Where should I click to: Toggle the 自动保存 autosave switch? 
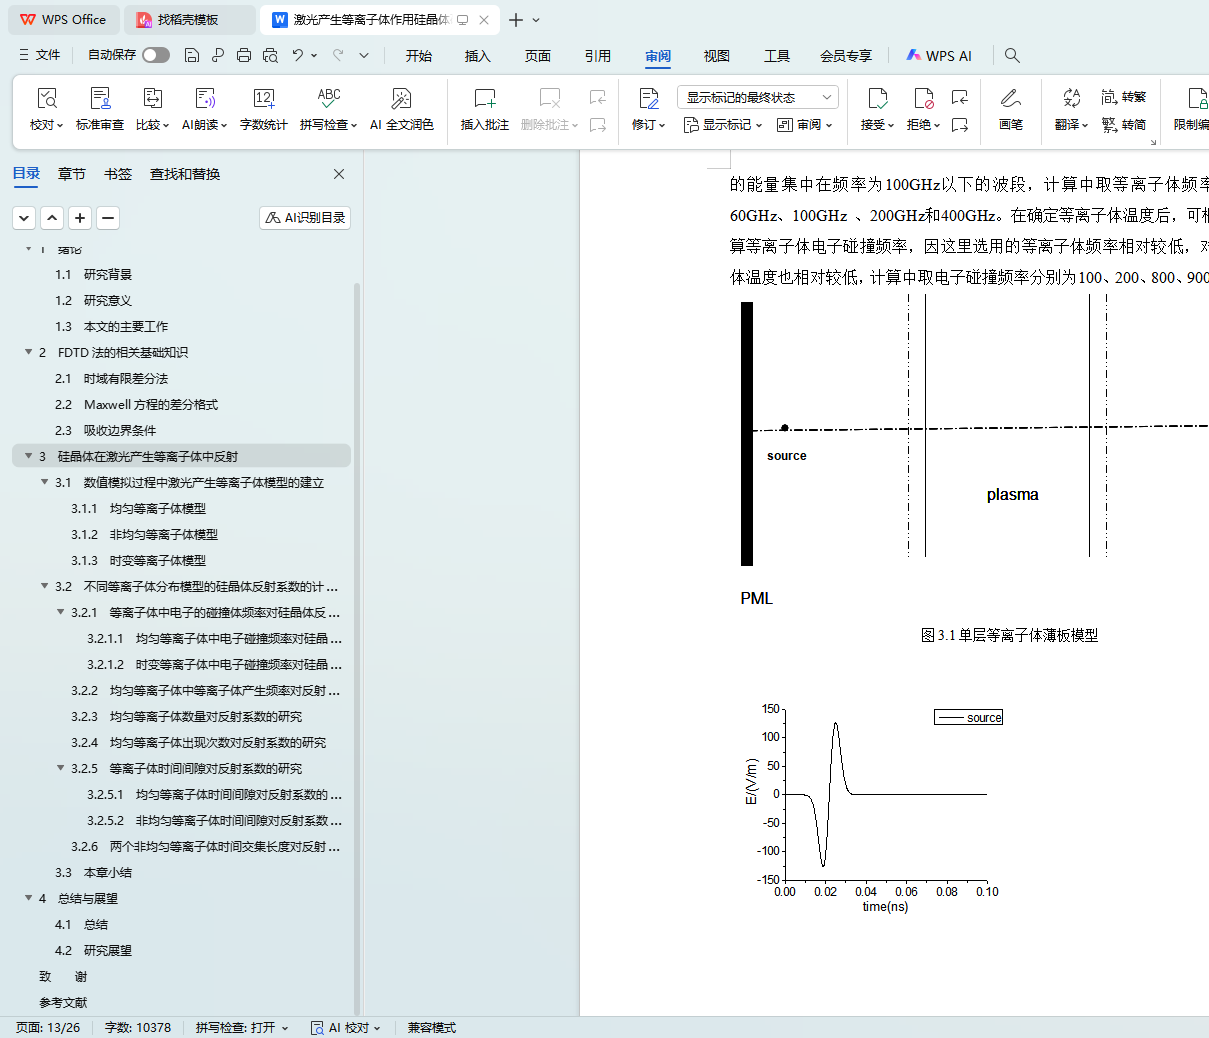pos(155,55)
